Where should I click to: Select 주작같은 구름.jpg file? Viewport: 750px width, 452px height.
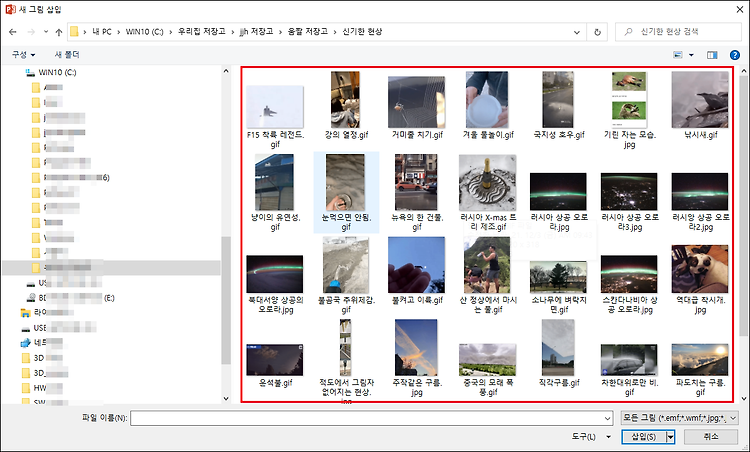pyautogui.click(x=417, y=358)
